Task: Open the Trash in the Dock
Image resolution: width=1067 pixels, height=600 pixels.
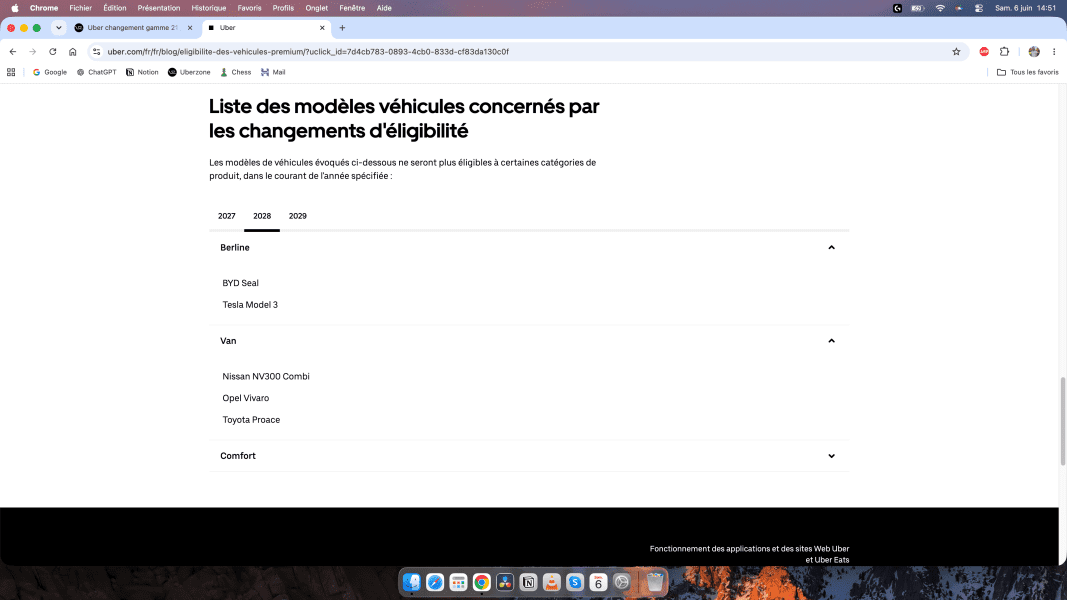Action: (x=655, y=582)
